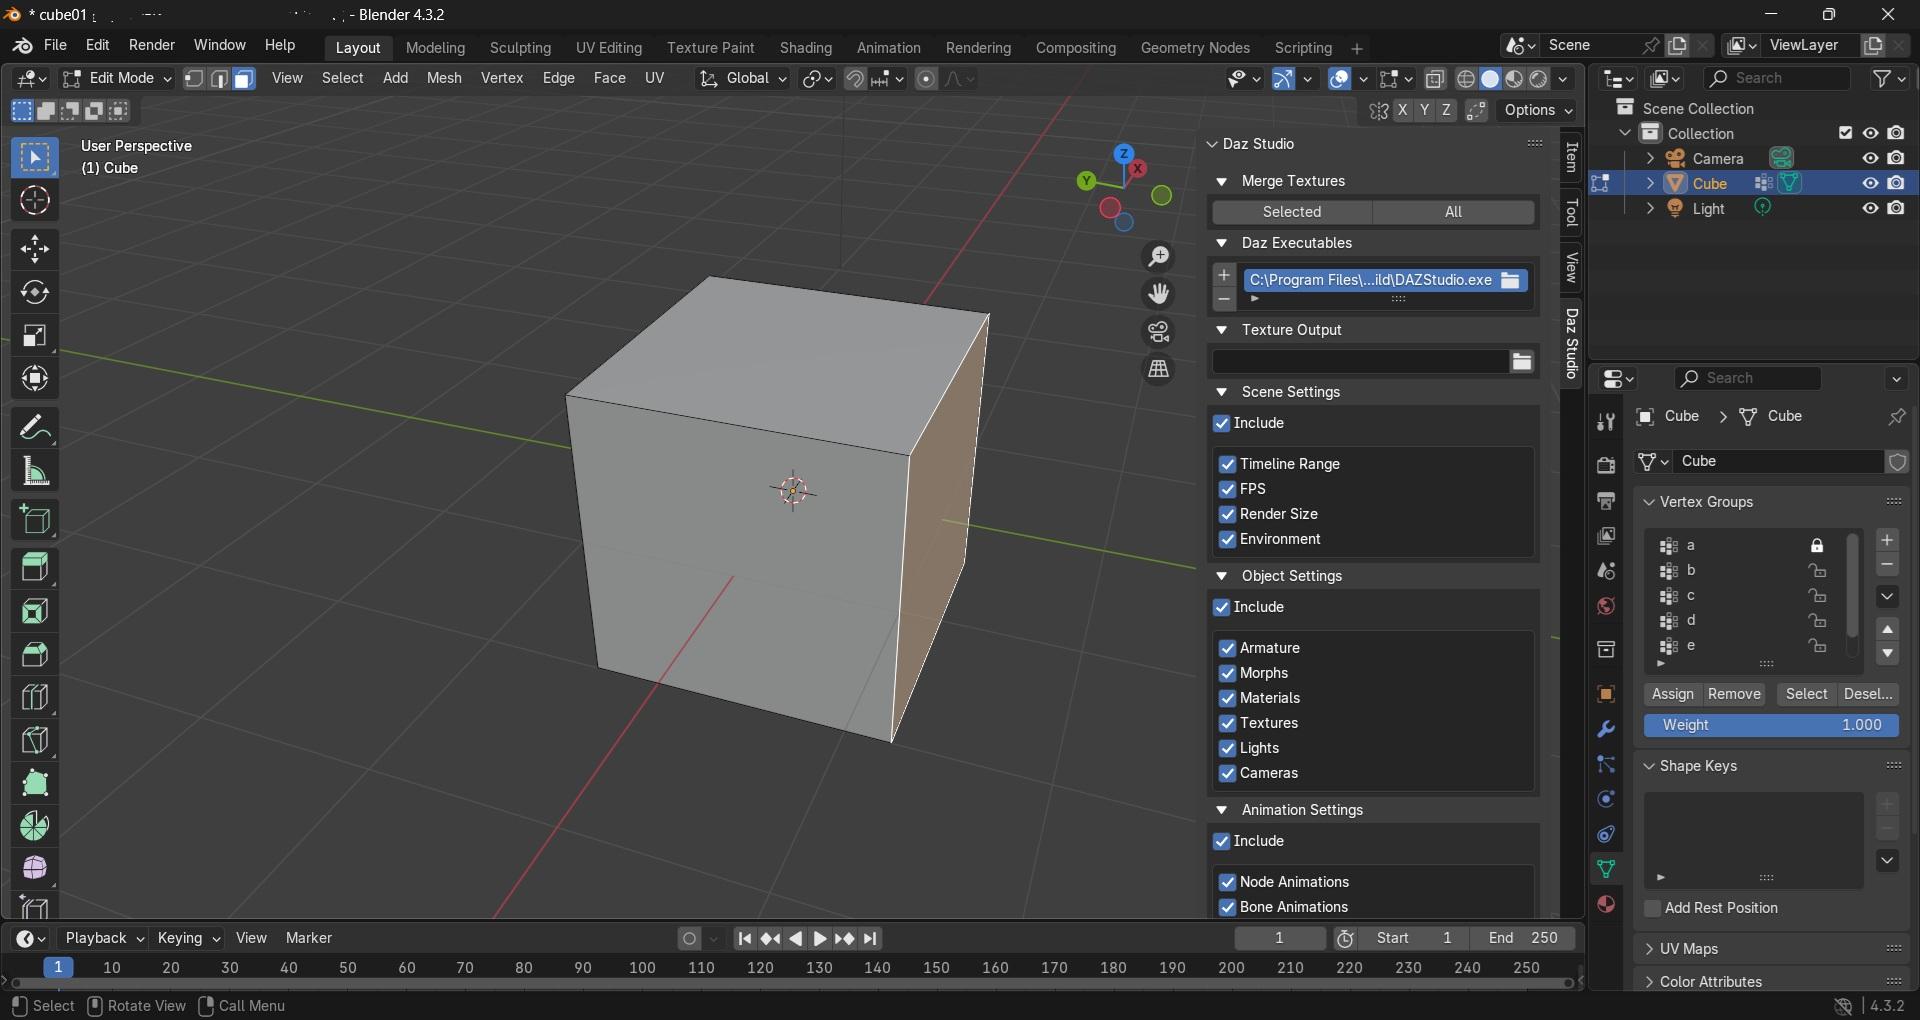Click the Assign vertex group button

1672,694
